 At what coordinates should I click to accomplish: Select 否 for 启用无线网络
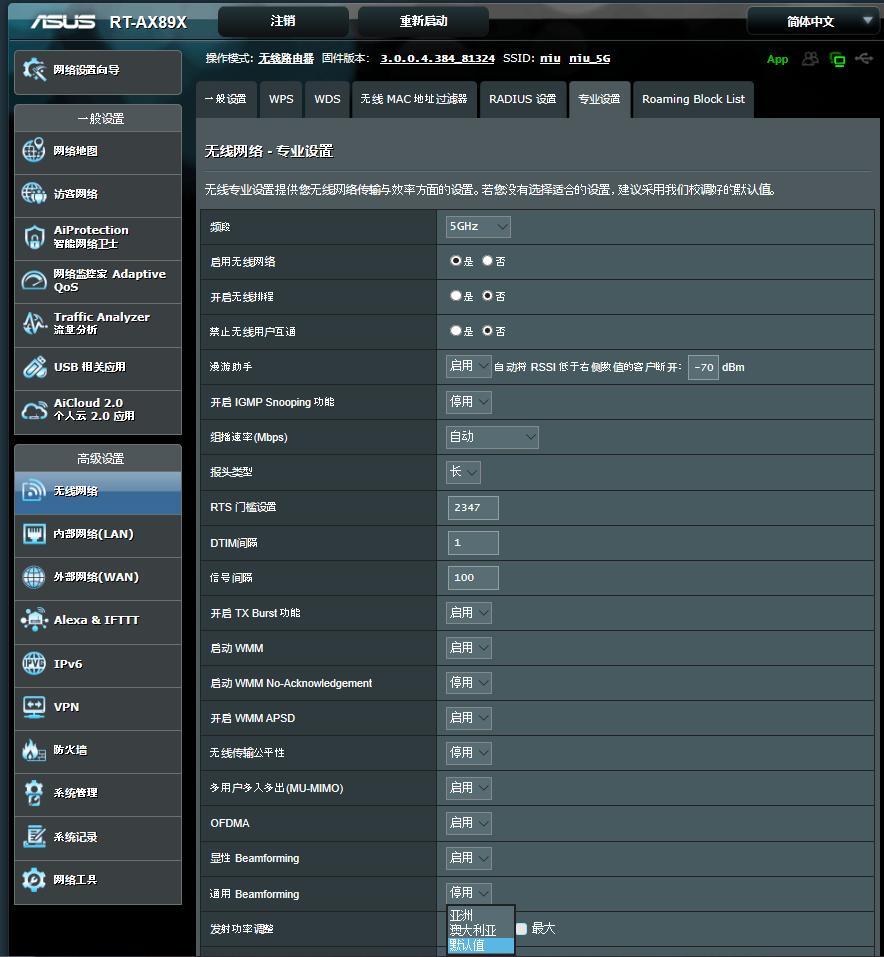click(488, 261)
